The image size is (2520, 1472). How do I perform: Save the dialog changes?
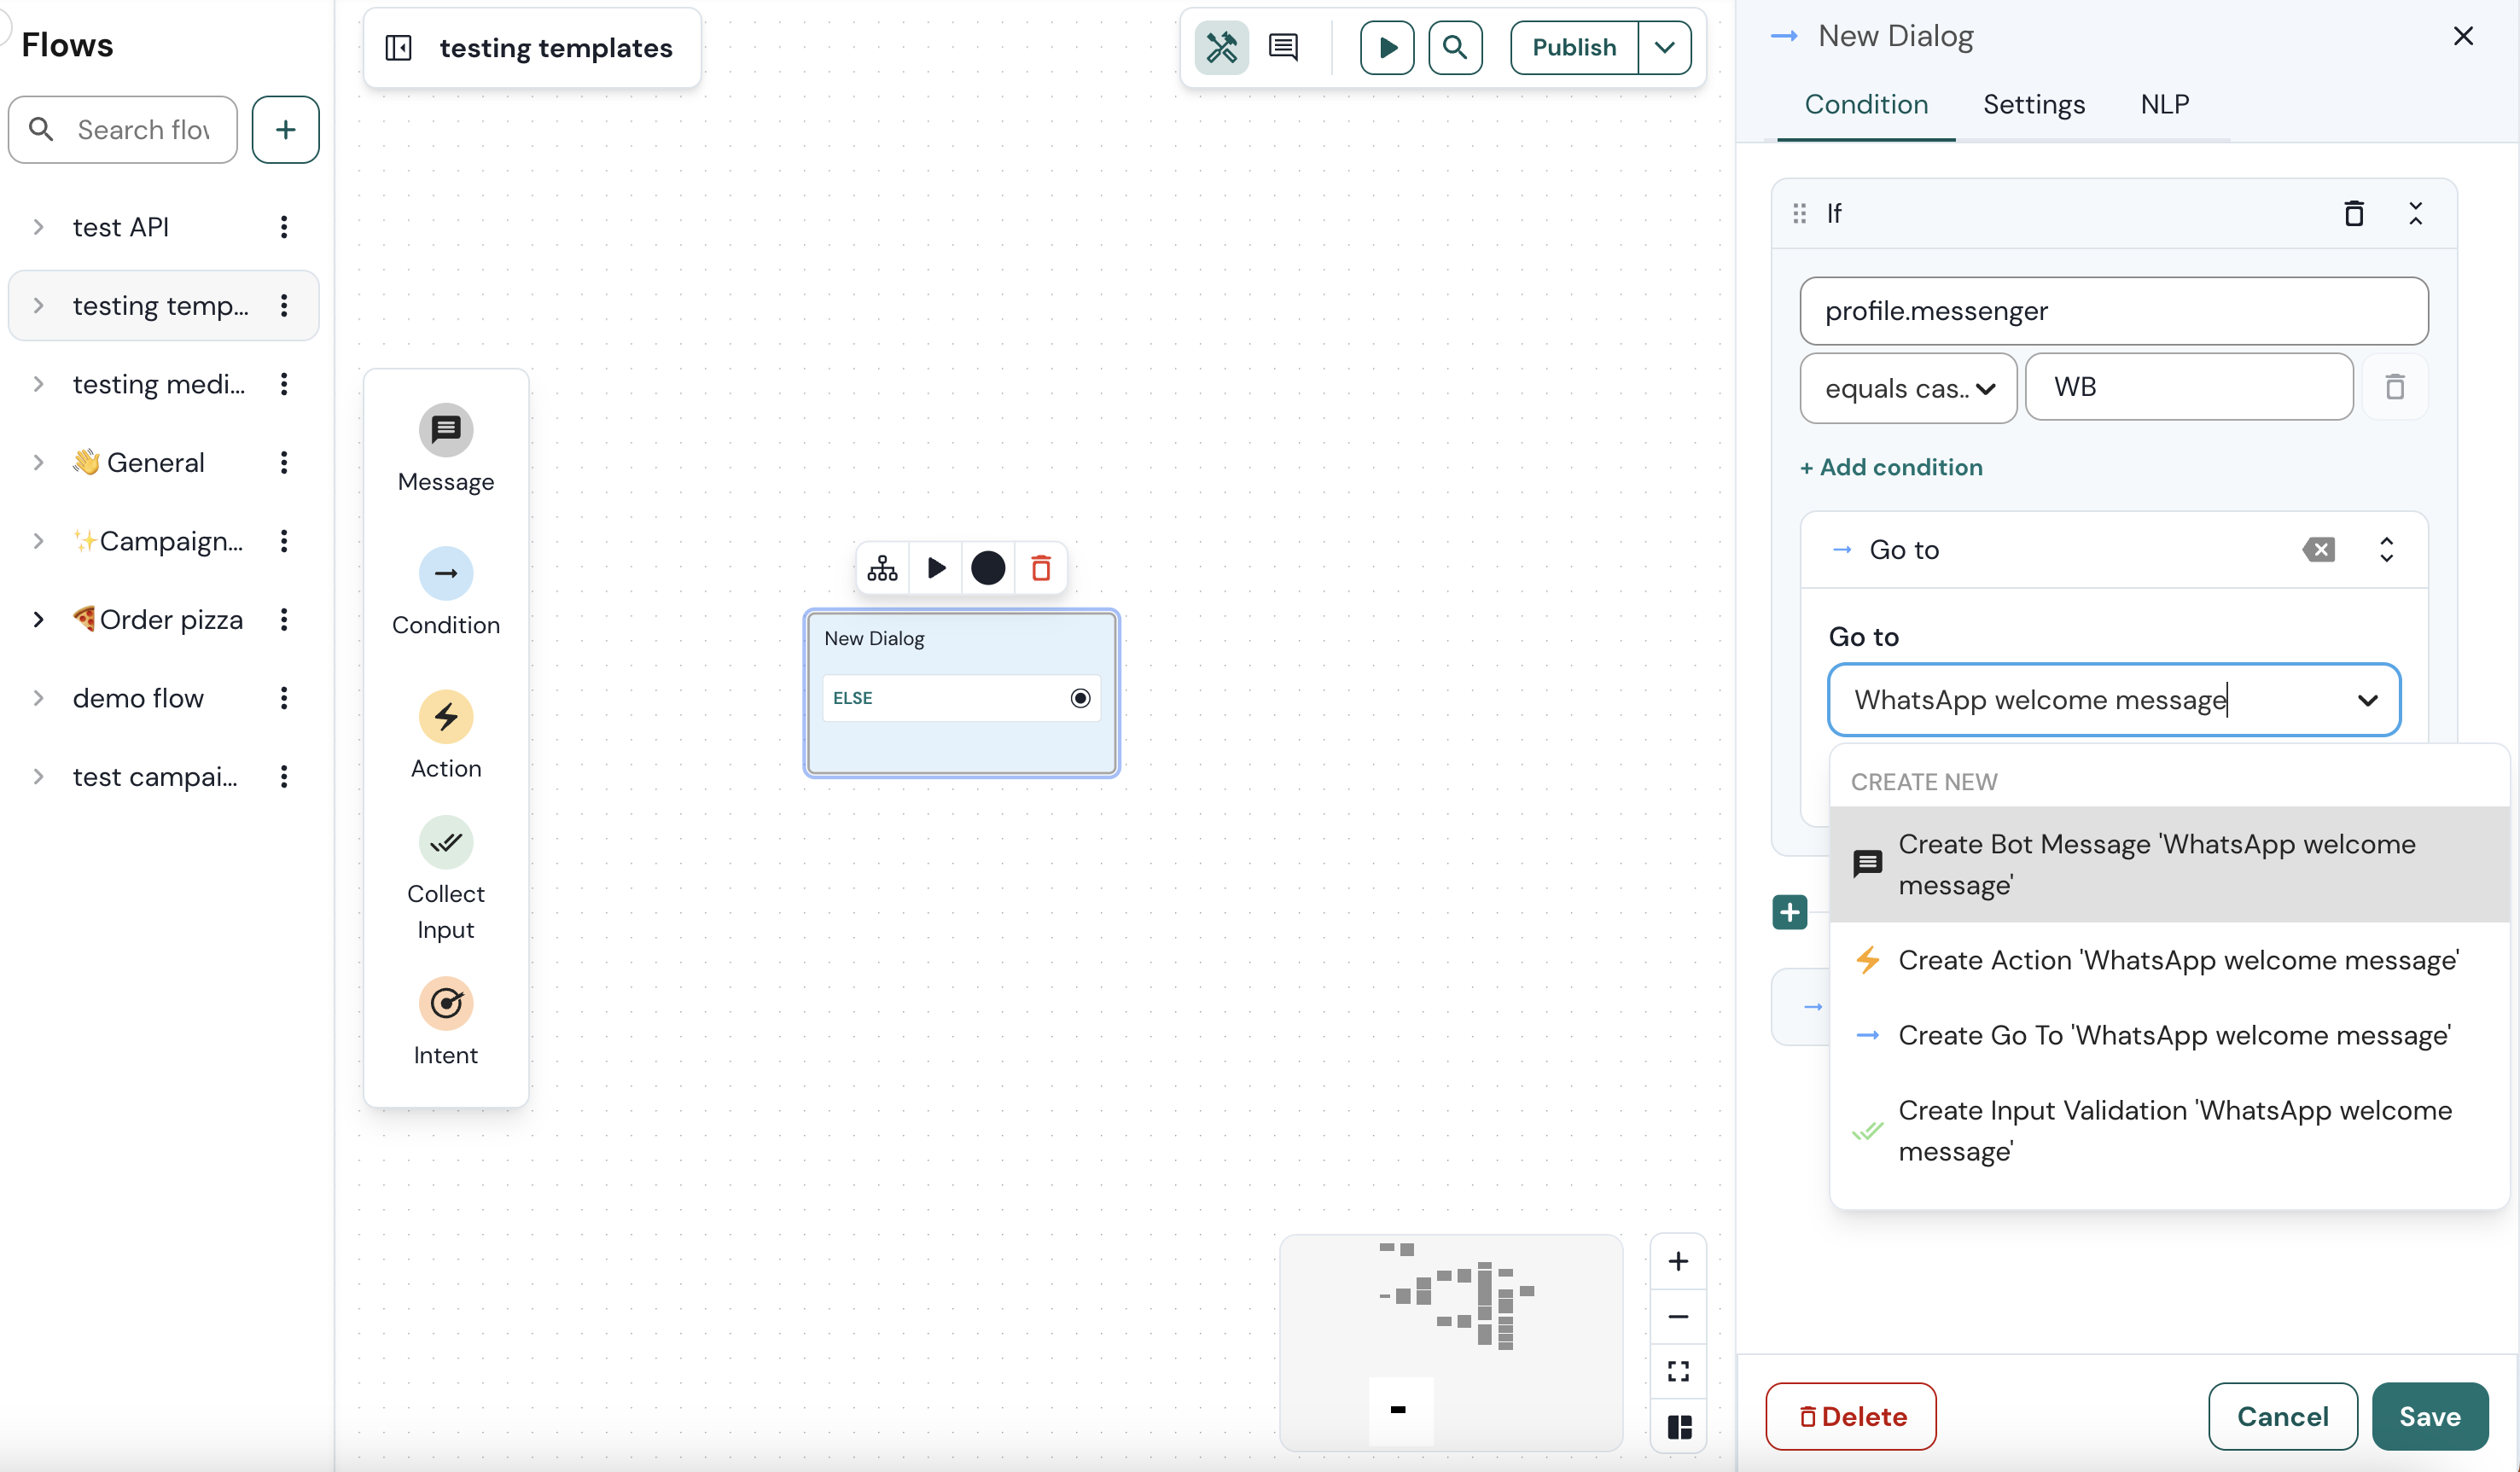[2430, 1416]
